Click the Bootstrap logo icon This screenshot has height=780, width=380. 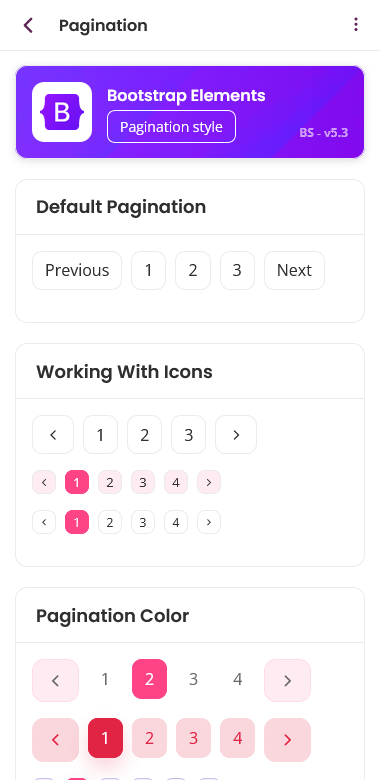[x=62, y=112]
